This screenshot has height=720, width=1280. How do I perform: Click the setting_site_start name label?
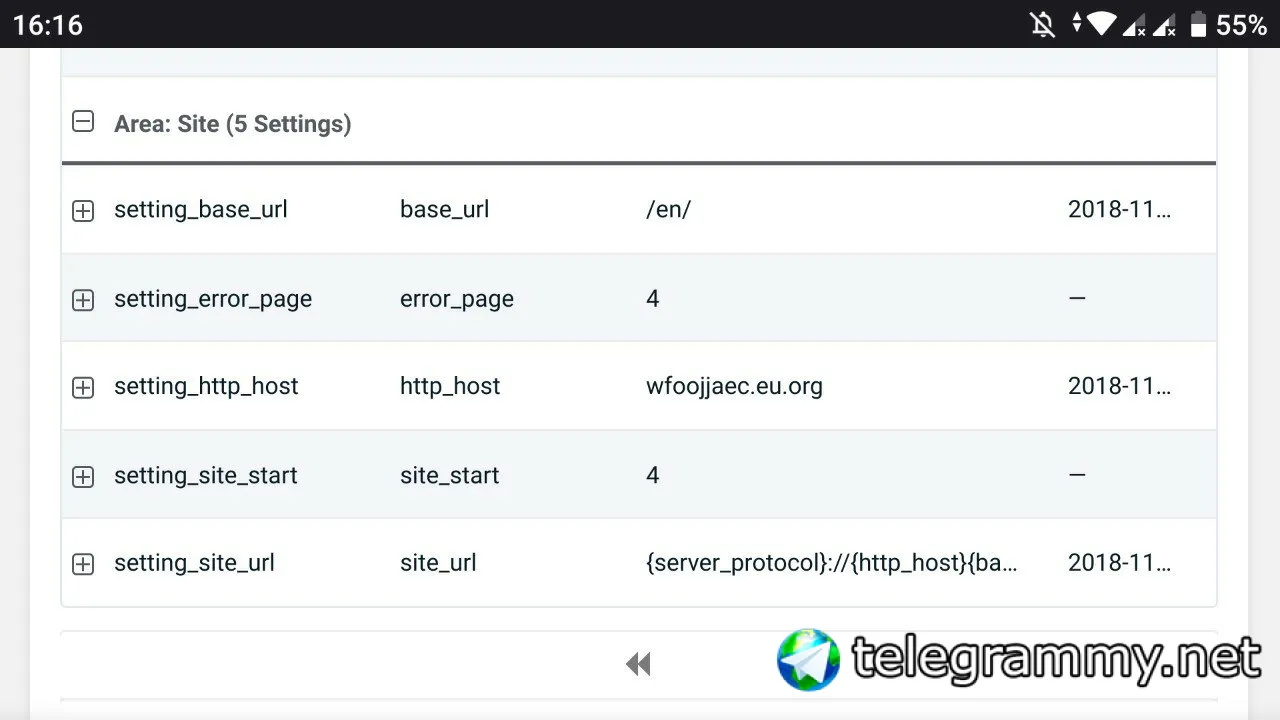206,475
